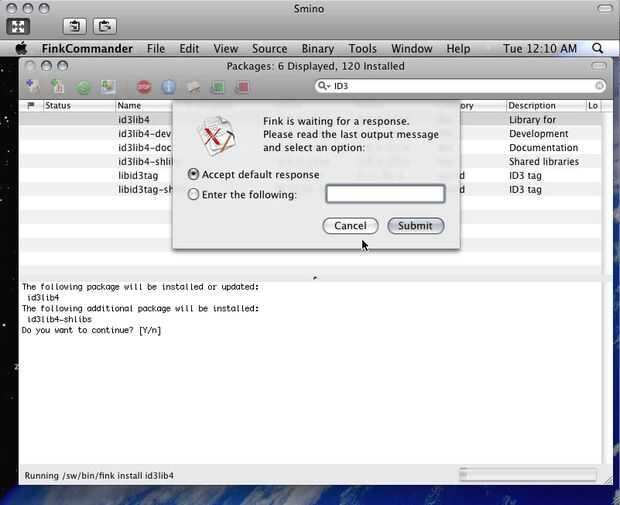
Task: Click the update-all picture toolbar icon
Action: pyautogui.click(x=108, y=86)
